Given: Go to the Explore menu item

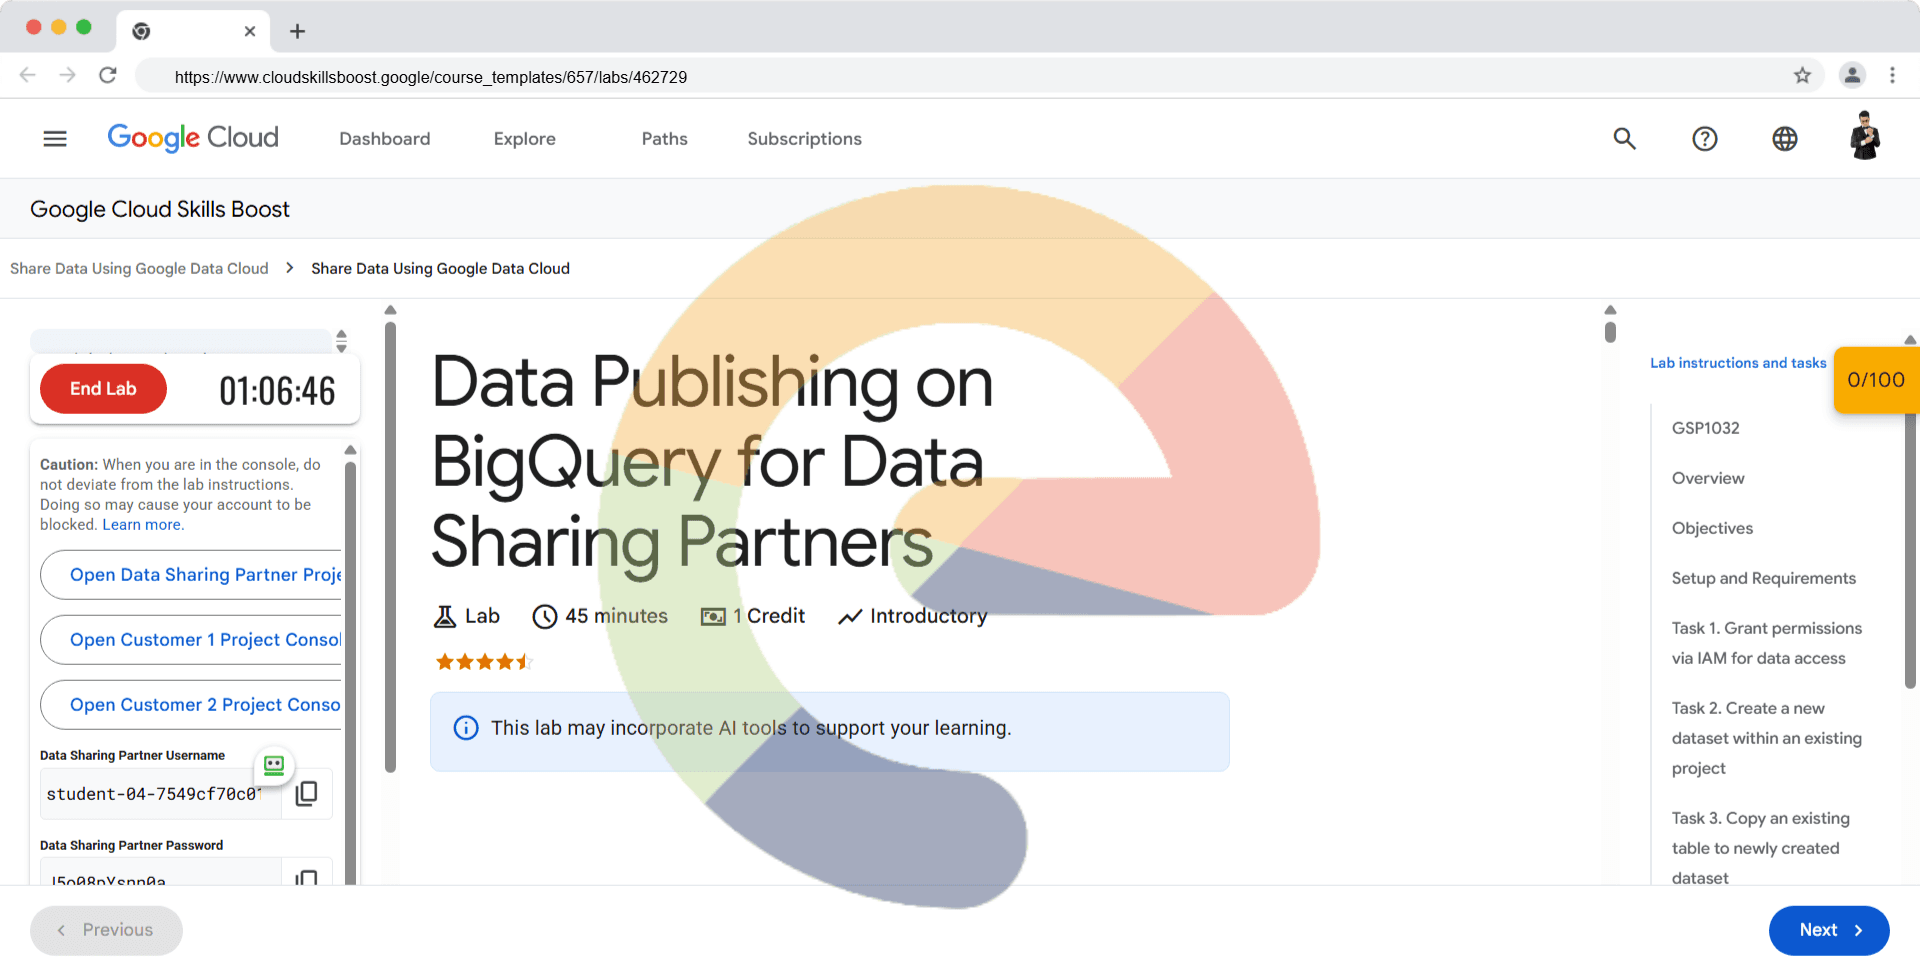Looking at the screenshot, I should pyautogui.click(x=524, y=139).
